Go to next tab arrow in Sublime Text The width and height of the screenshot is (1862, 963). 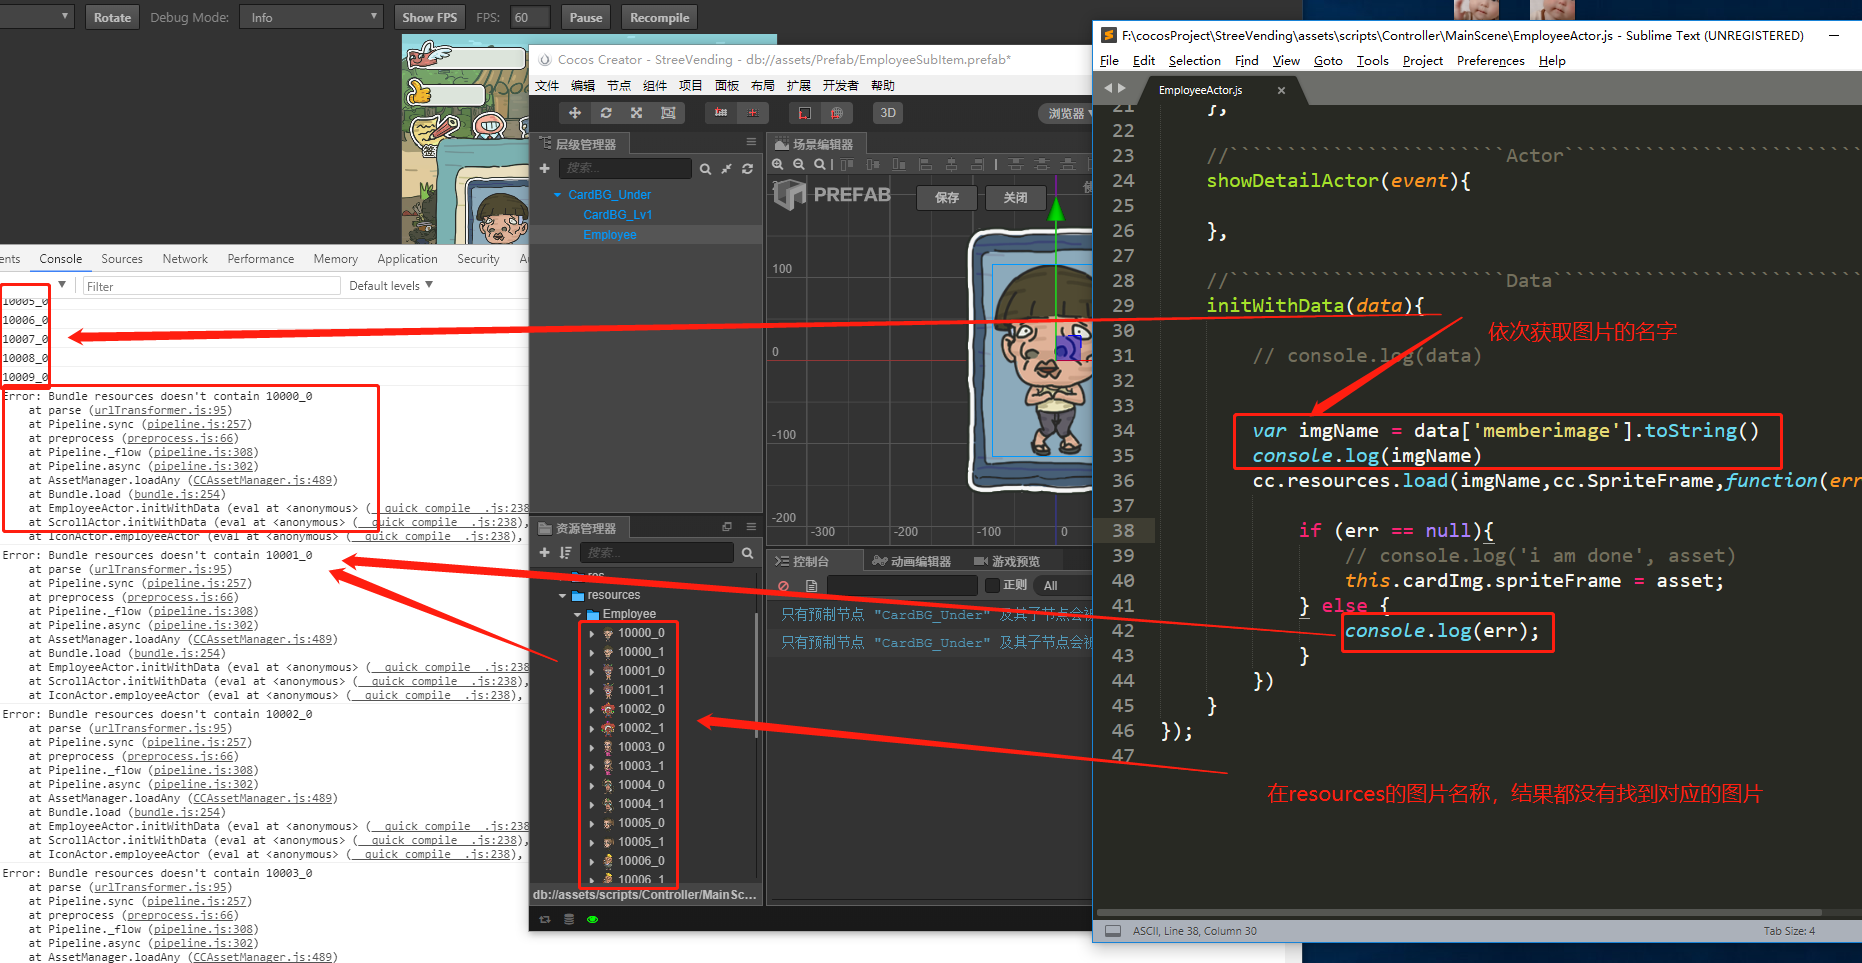tap(1122, 88)
